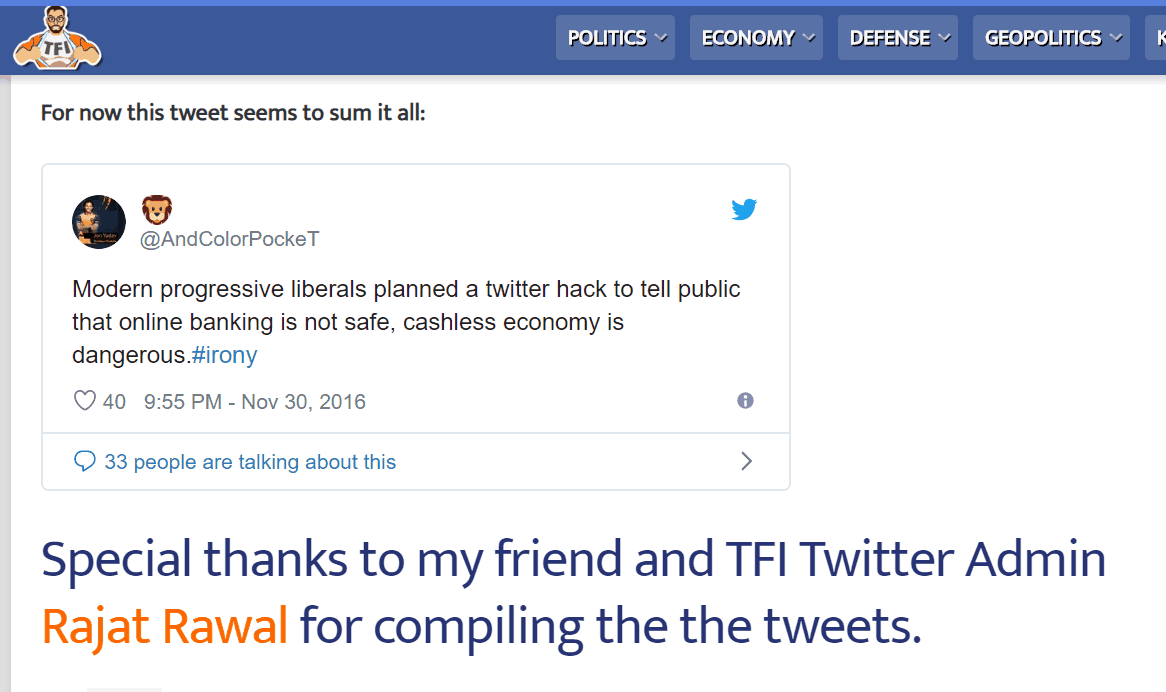Open the #irony hashtag link
The height and width of the screenshot is (692, 1166).
point(224,355)
